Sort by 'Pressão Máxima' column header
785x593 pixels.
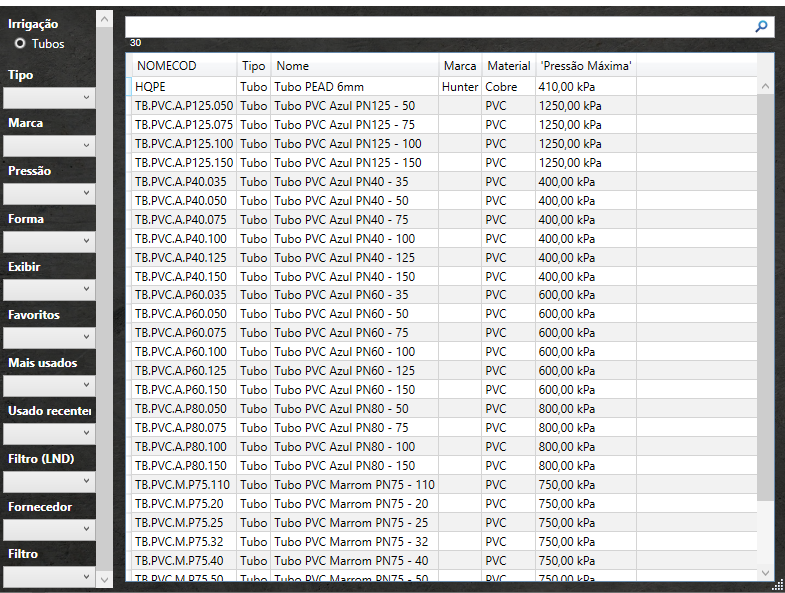586,66
